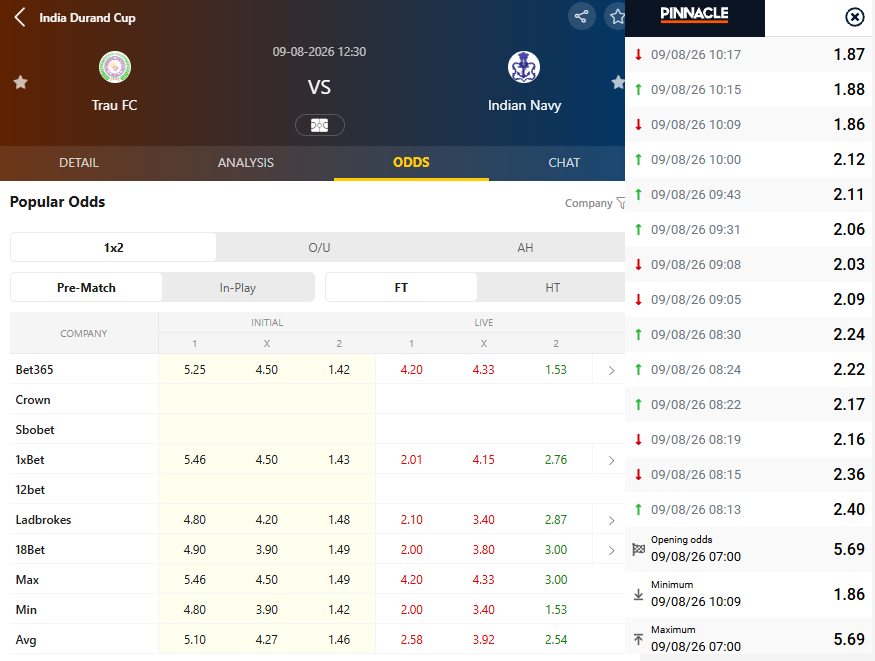Click the red down arrow at 08:15

pyautogui.click(x=638, y=475)
